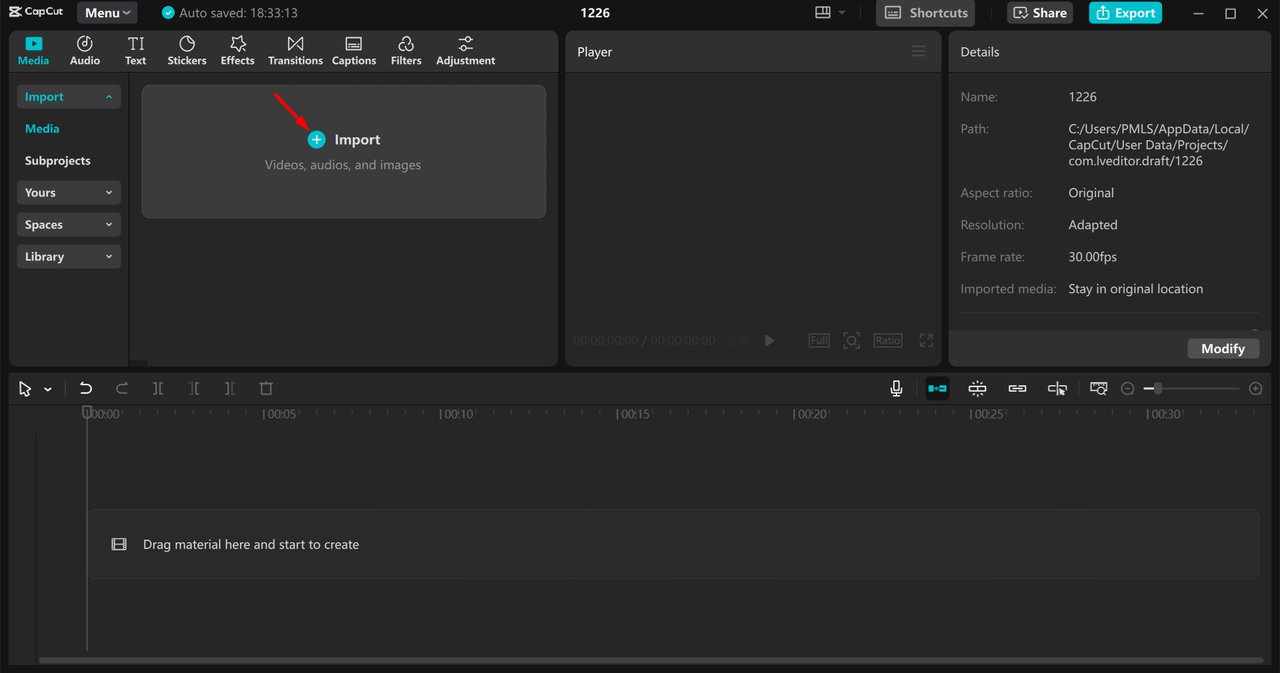Viewport: 1280px width, 673px height.
Task: Click the Export button
Action: tap(1125, 13)
